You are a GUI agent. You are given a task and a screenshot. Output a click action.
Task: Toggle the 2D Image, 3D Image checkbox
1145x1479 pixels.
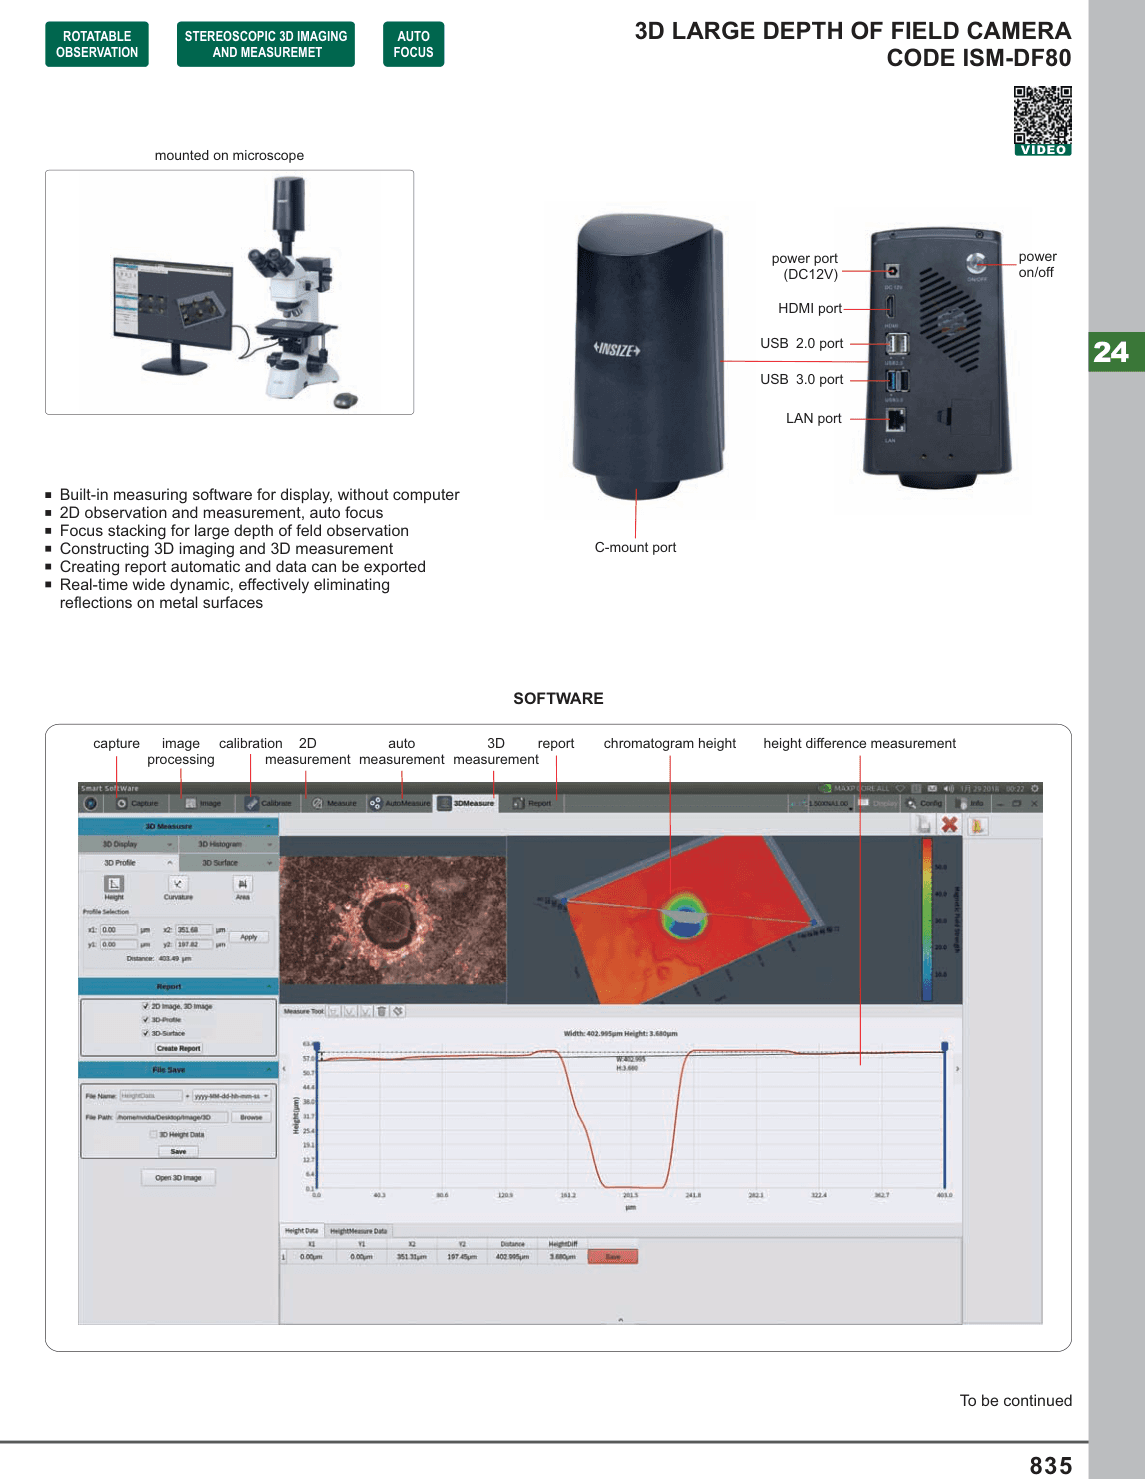[146, 1006]
